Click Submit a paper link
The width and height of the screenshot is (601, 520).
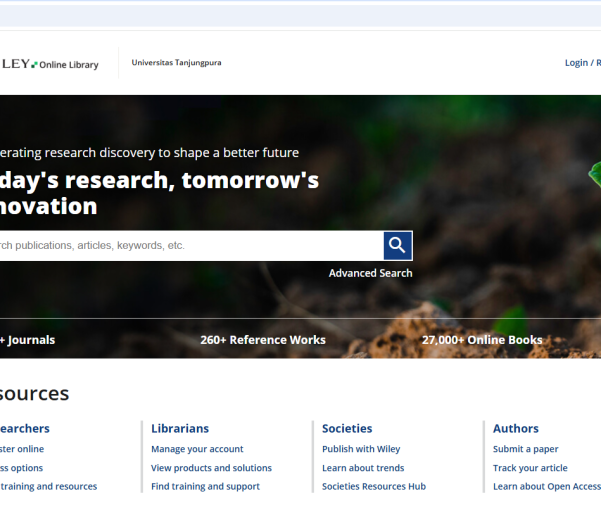click(x=525, y=449)
